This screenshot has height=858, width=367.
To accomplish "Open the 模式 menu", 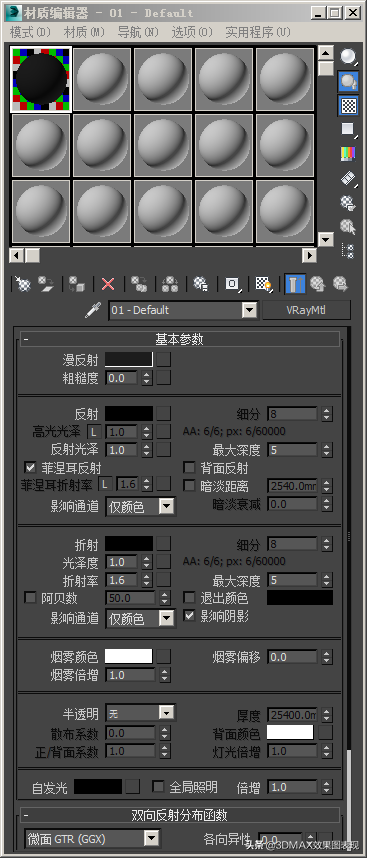I will tap(31, 32).
